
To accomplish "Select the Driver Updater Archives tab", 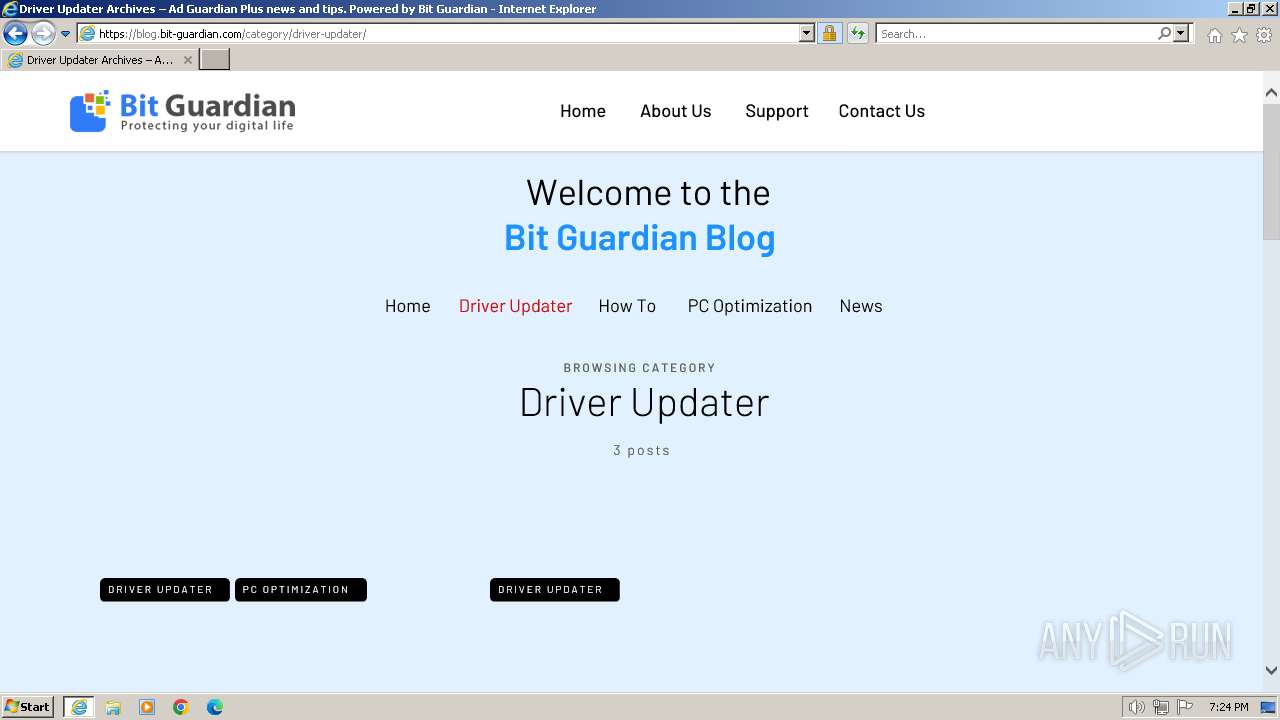I will tap(99, 60).
